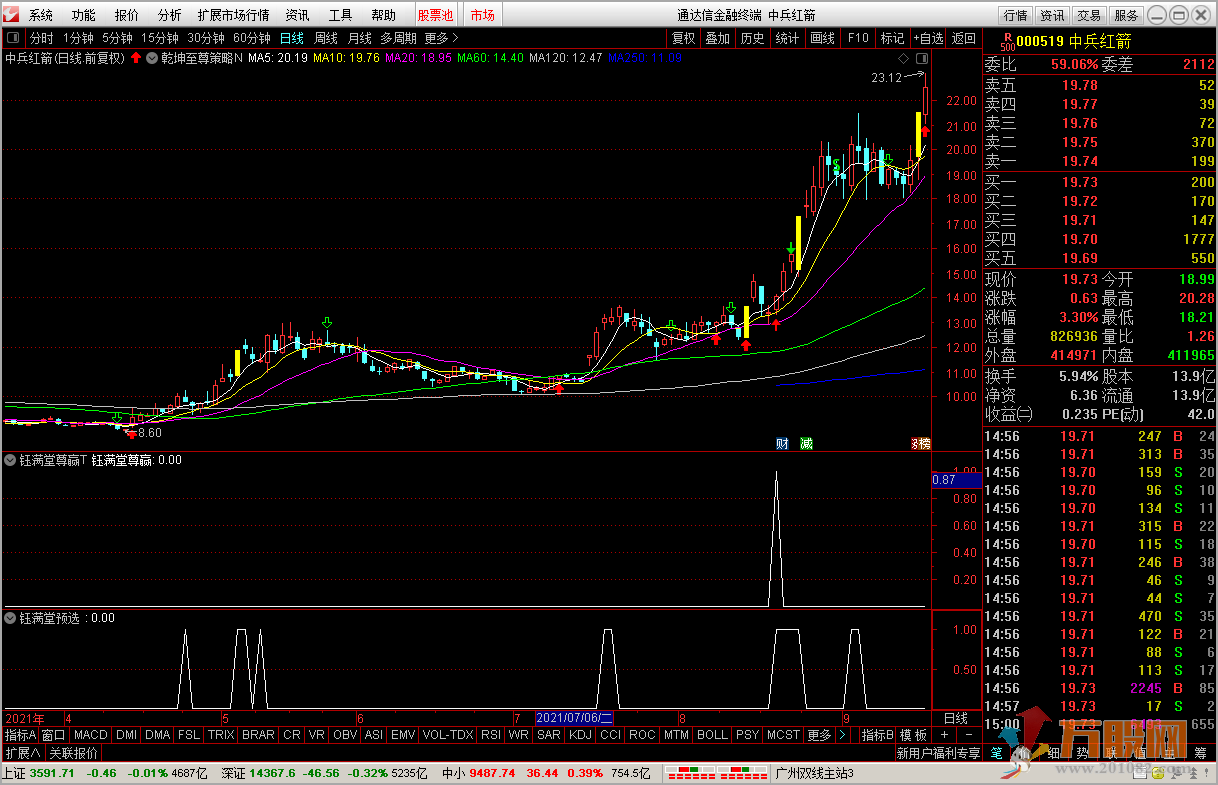Click the Tongdaxin red logo icon

click(x=12, y=15)
